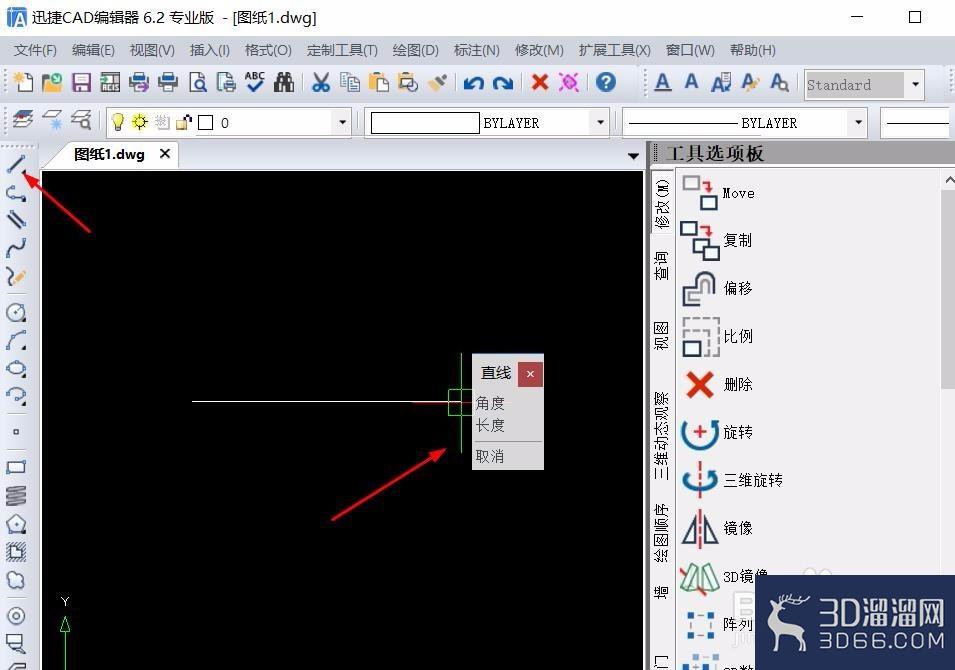Select the freehand sketch pencil tool
Screen dimensions: 955x670
[x=16, y=277]
